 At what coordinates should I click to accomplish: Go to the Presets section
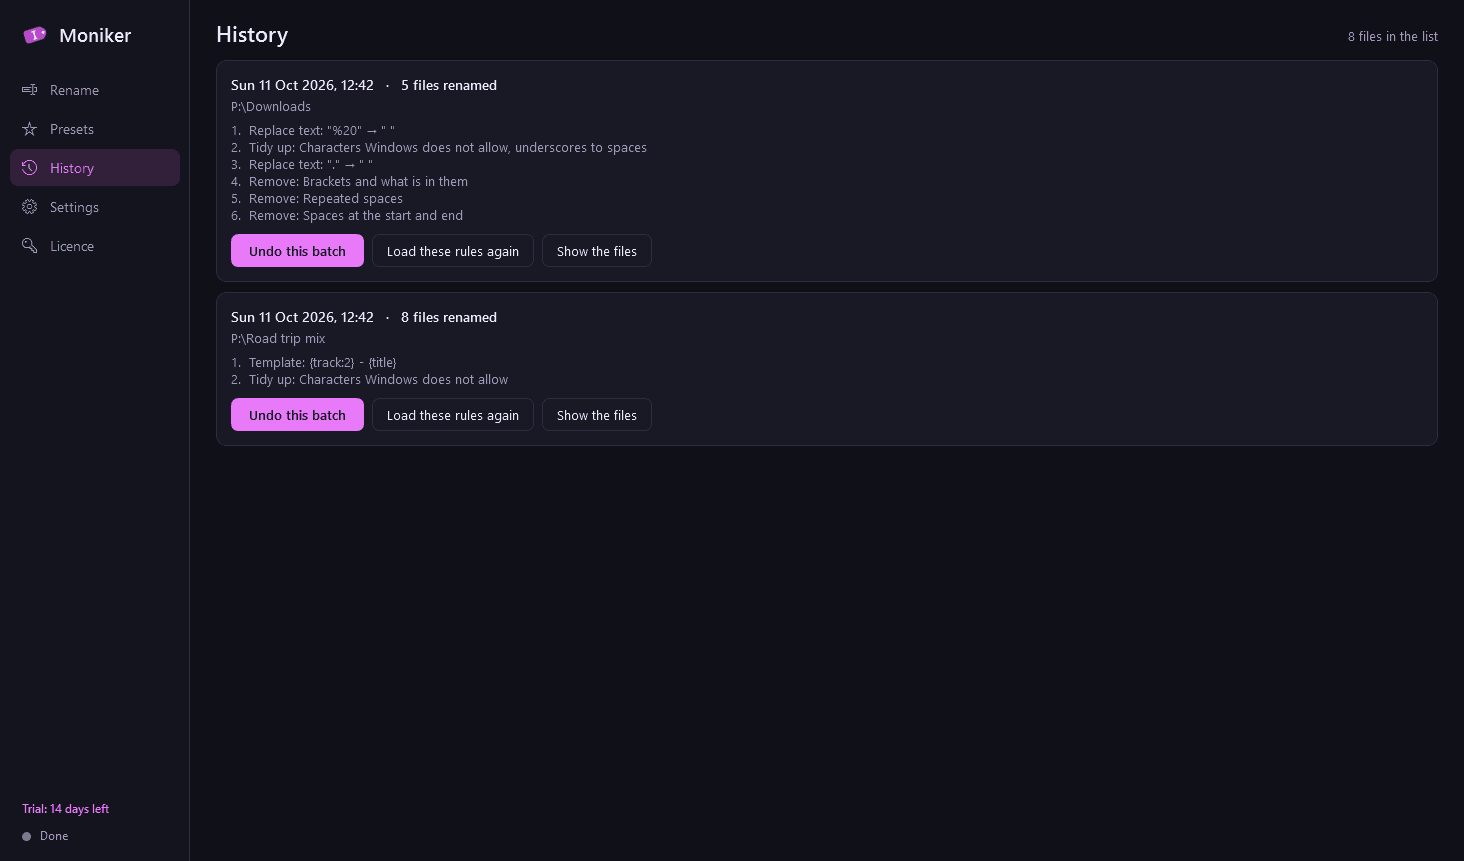[95, 129]
